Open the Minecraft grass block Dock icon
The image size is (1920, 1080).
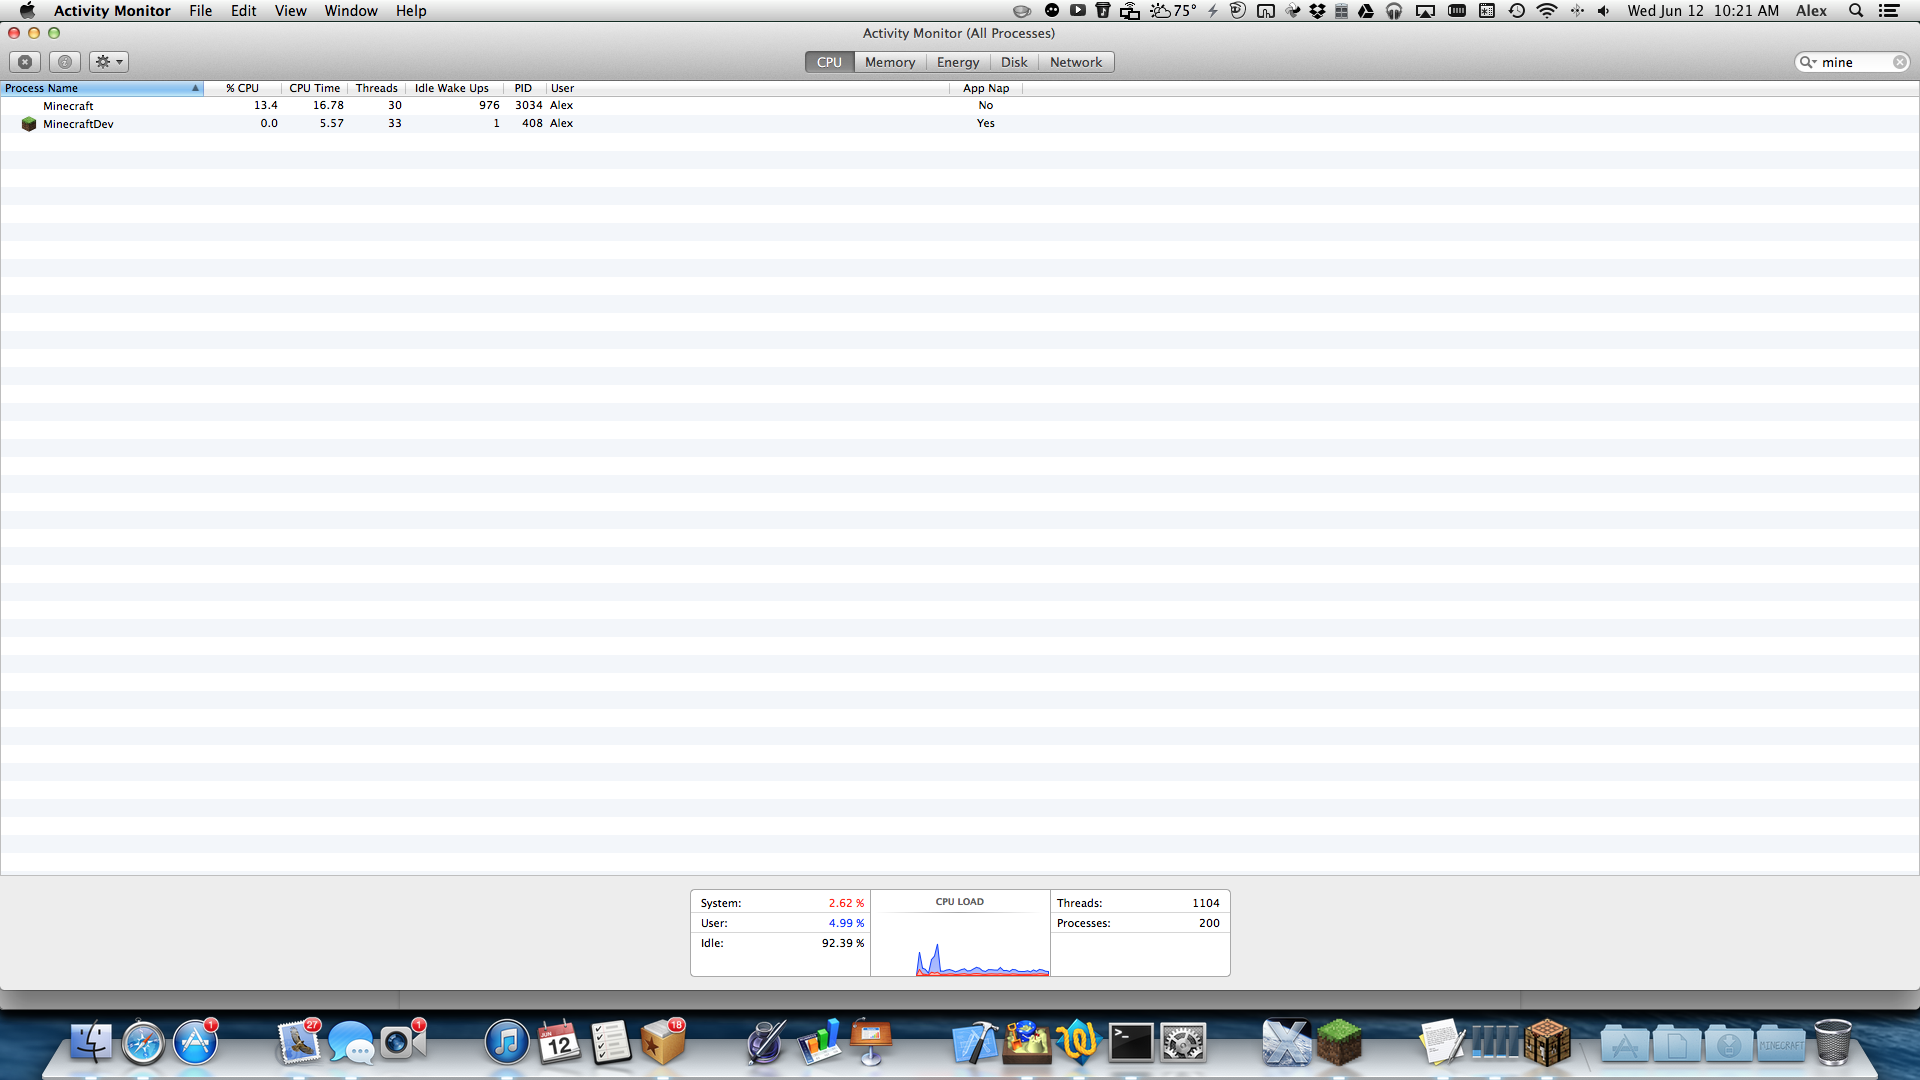click(x=1339, y=1043)
